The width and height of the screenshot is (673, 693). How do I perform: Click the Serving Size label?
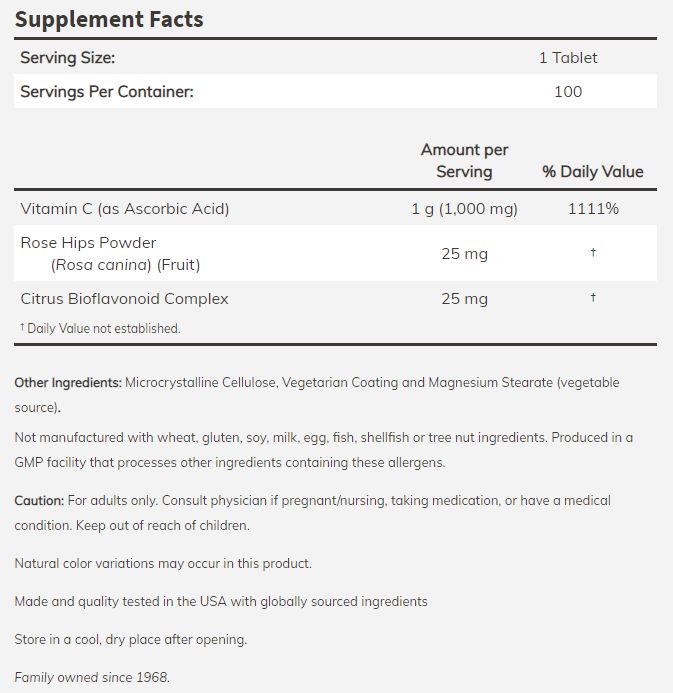click(x=67, y=58)
